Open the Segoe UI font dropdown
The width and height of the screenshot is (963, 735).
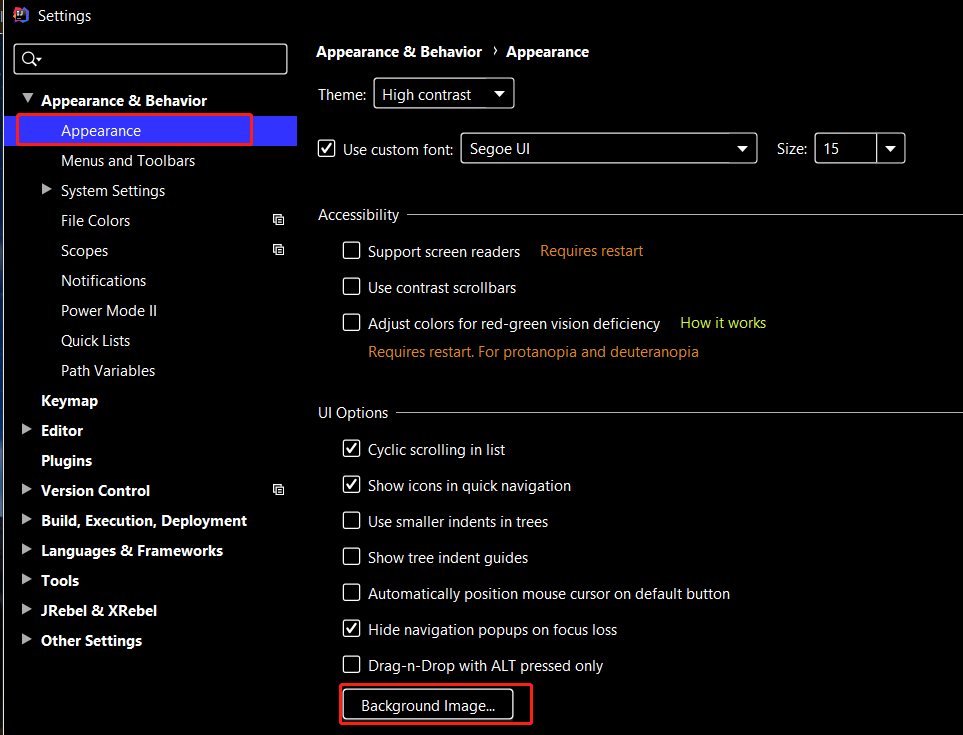tap(607, 149)
